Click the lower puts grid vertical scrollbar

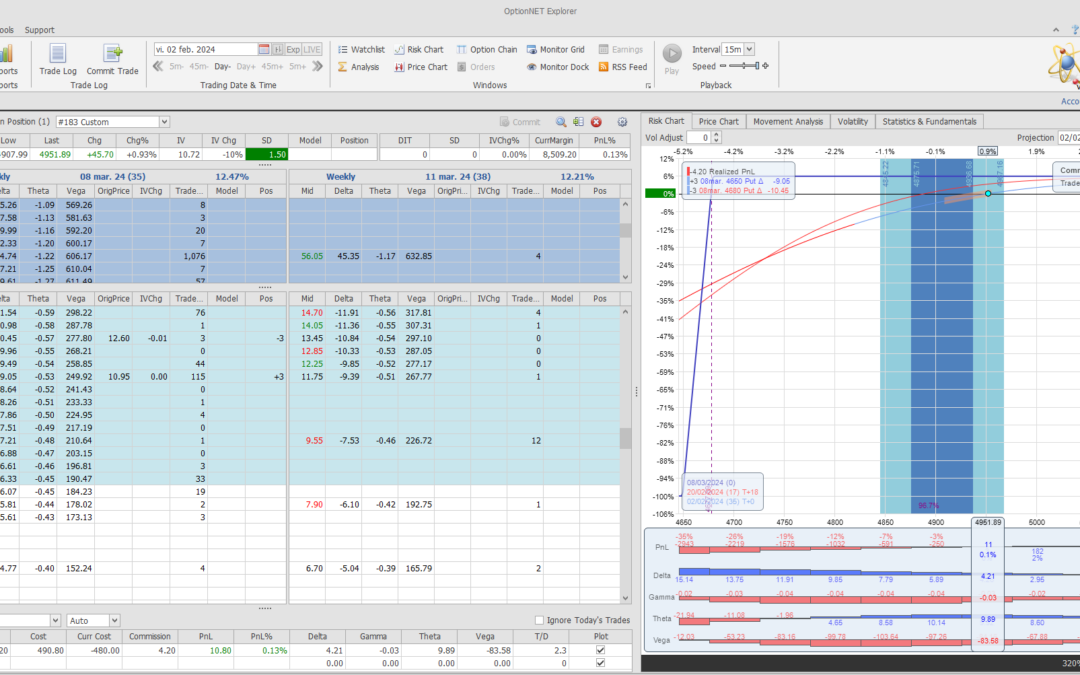click(x=625, y=455)
